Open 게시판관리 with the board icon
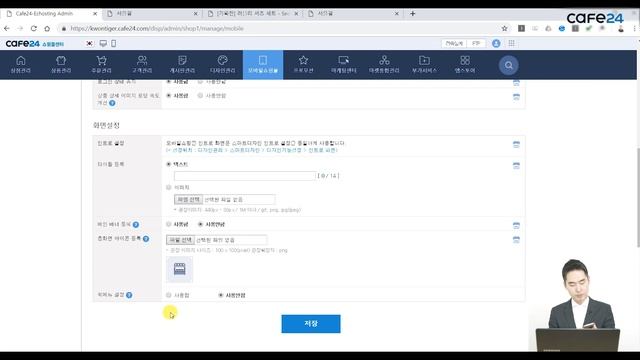This screenshot has width=640, height=360. (x=182, y=65)
